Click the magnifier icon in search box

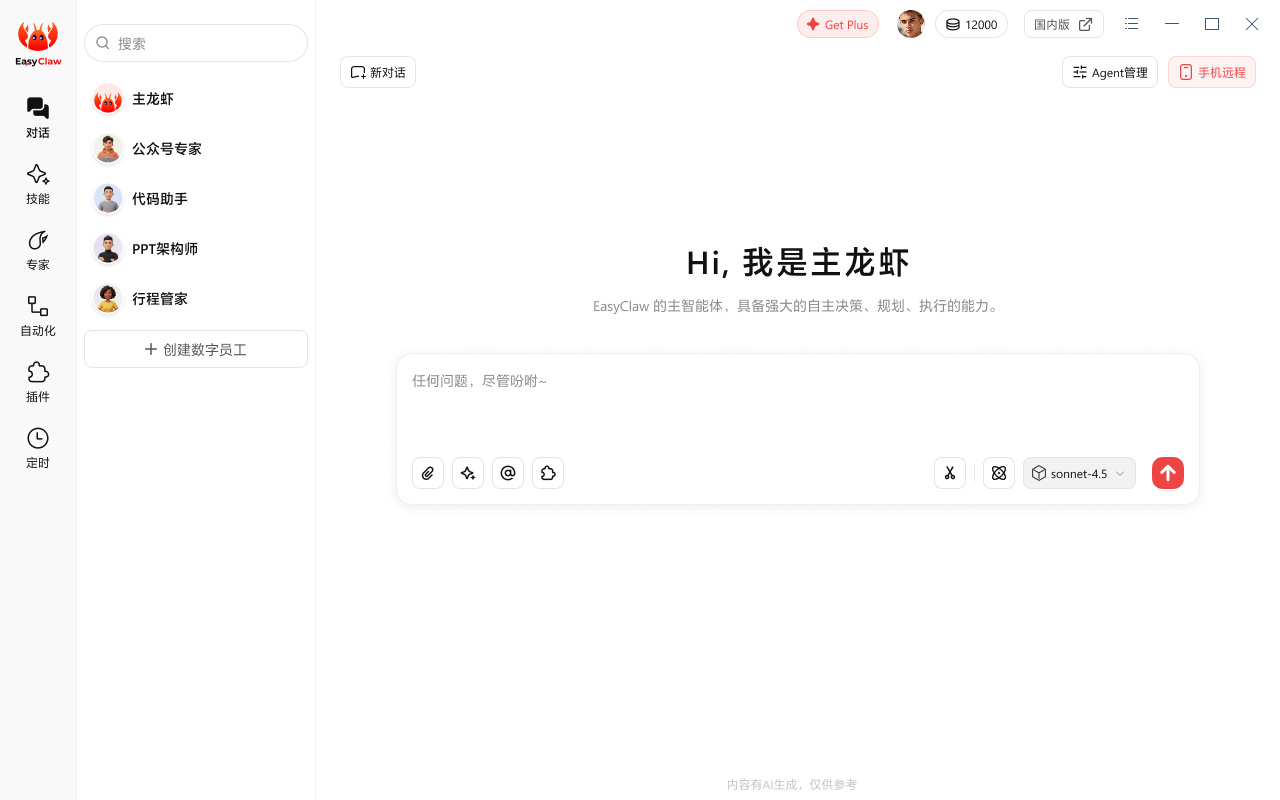click(x=103, y=43)
